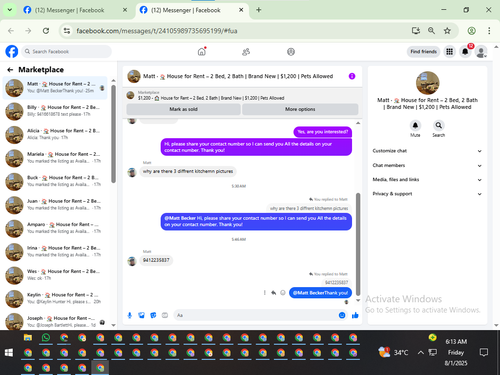
Task: Open the notifications bell
Action: point(465,52)
